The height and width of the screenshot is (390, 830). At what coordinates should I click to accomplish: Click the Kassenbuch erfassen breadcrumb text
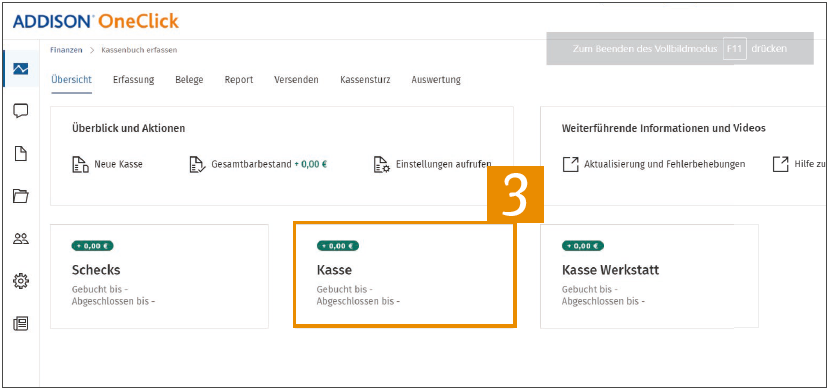[x=139, y=50]
